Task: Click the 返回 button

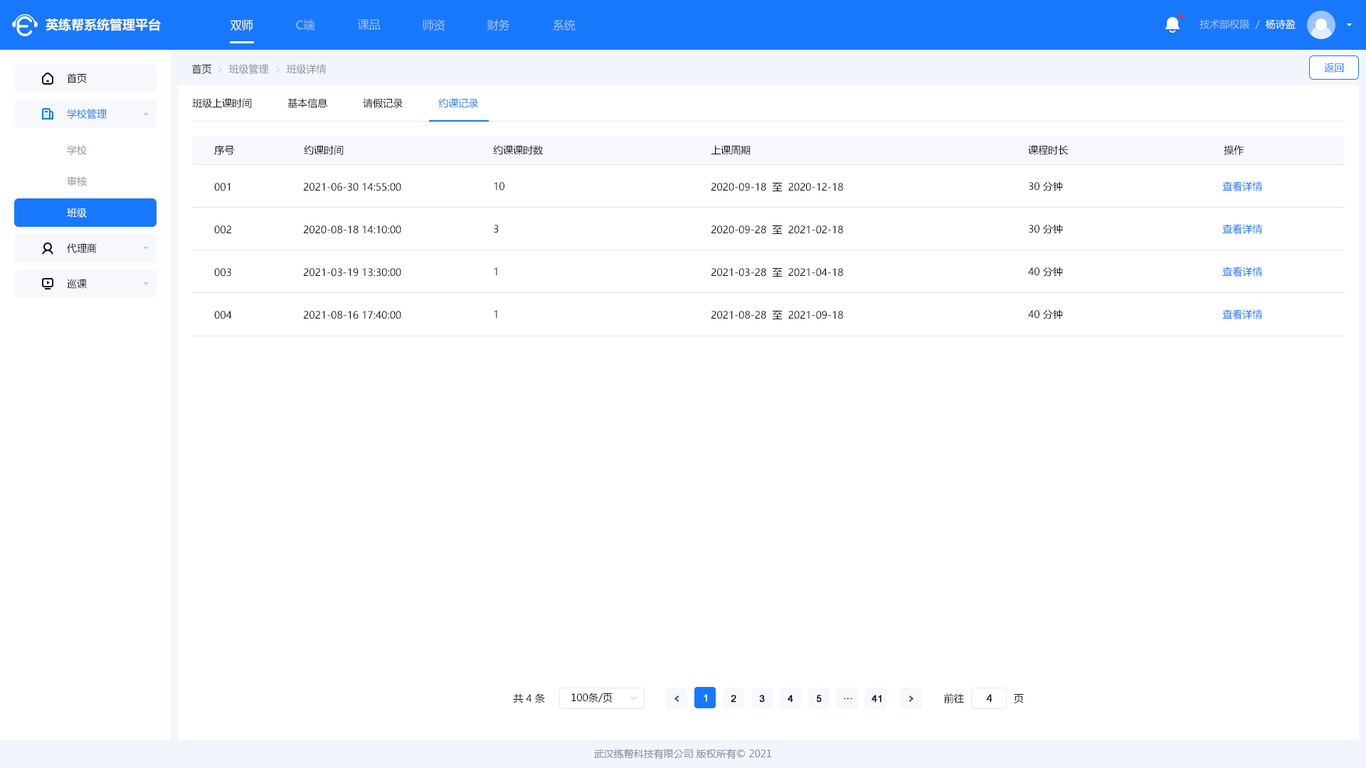Action: coord(1334,68)
